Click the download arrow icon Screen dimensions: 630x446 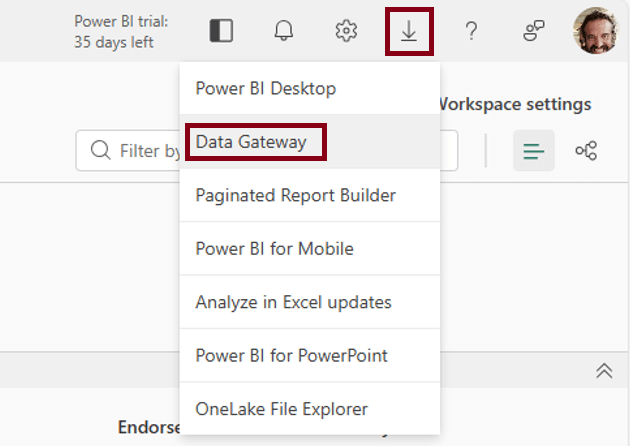click(409, 31)
